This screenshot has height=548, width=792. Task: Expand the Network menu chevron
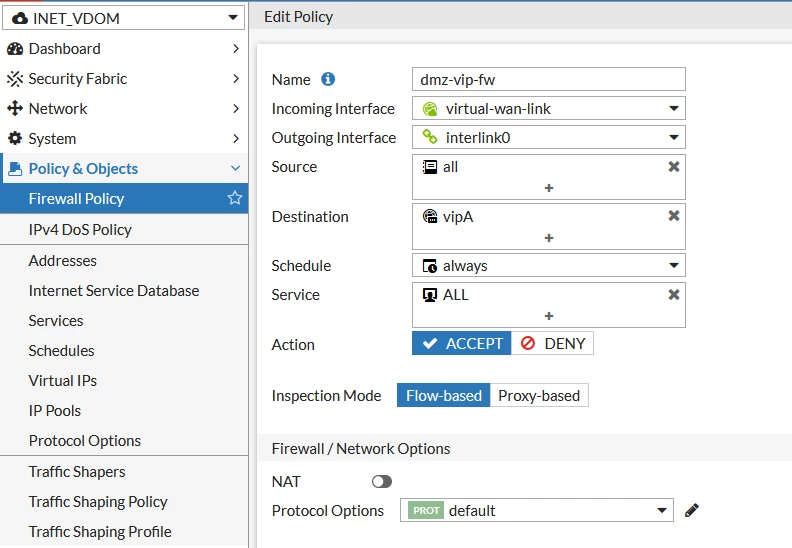(x=236, y=109)
